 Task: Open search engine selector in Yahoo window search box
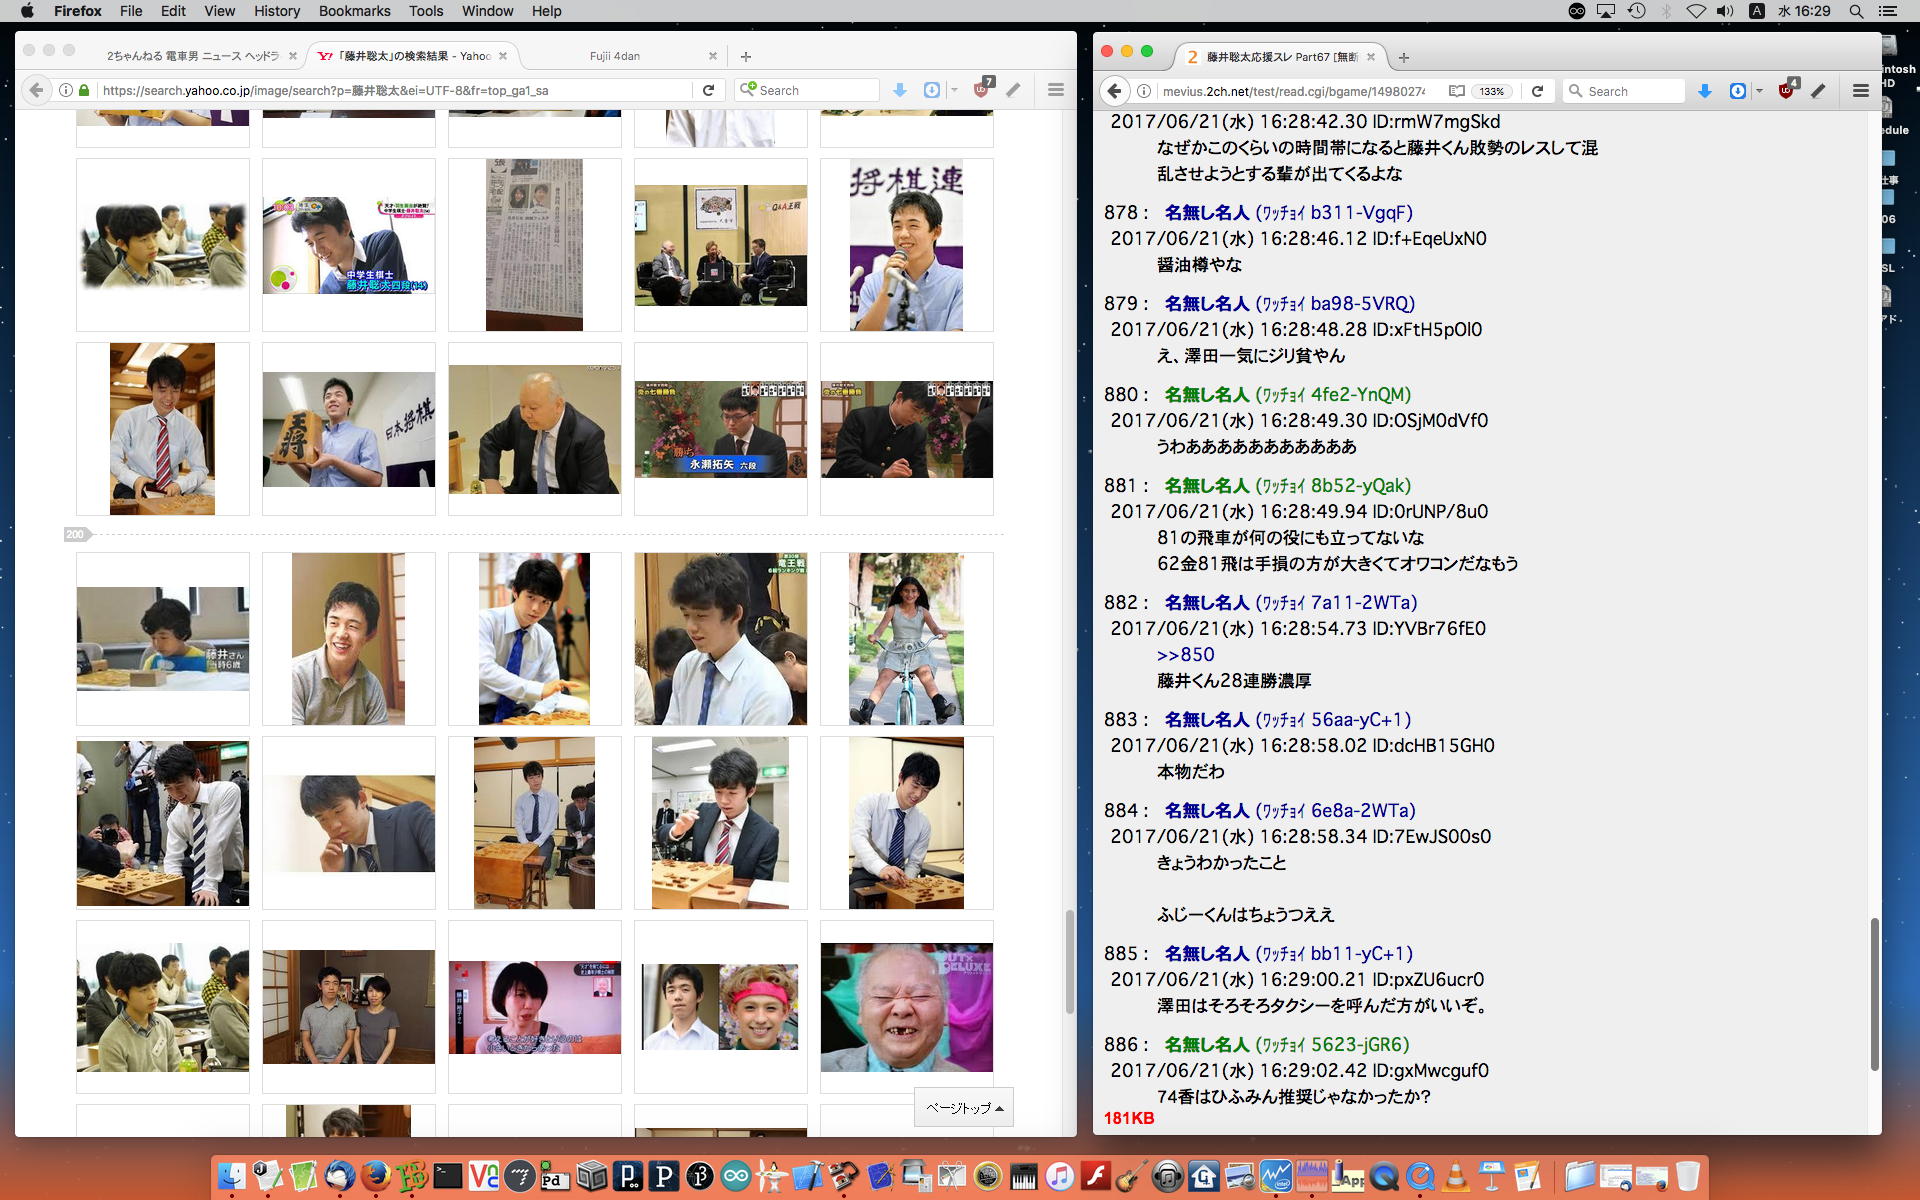[x=747, y=90]
